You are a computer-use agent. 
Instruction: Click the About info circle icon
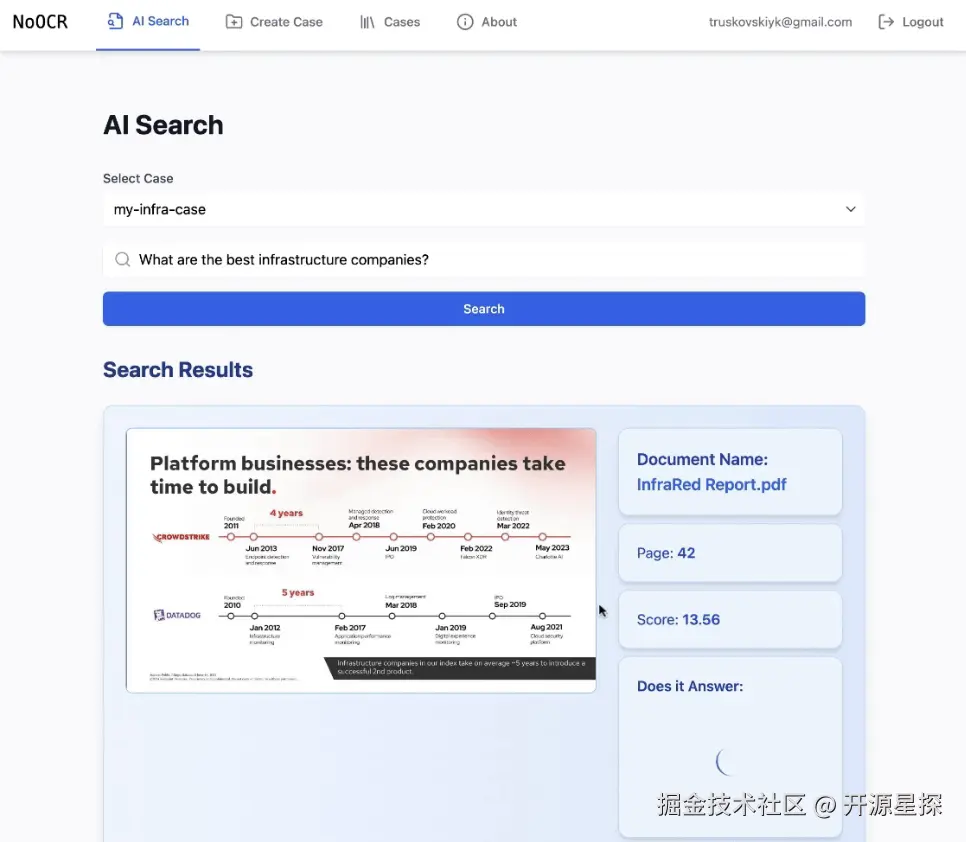[464, 21]
